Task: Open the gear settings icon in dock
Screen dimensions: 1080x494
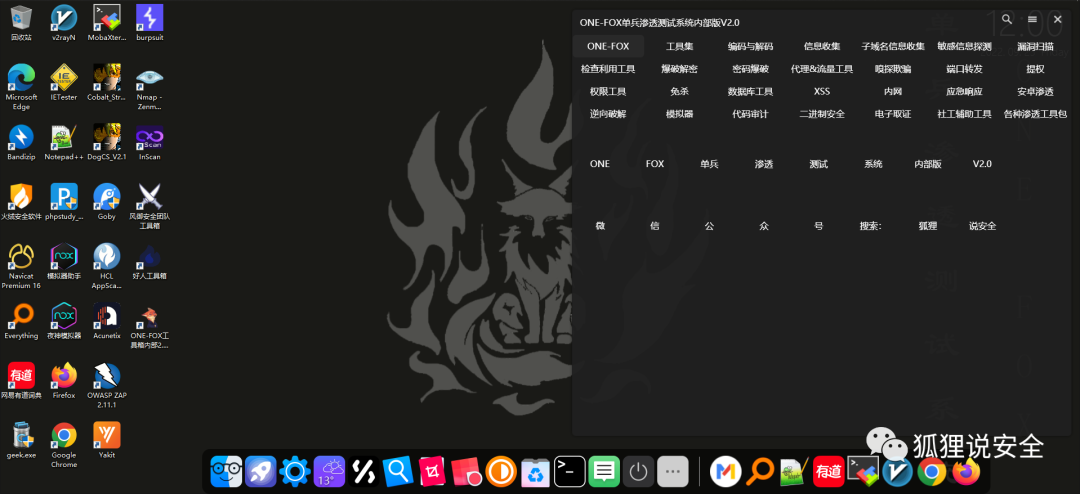Action: pos(295,471)
